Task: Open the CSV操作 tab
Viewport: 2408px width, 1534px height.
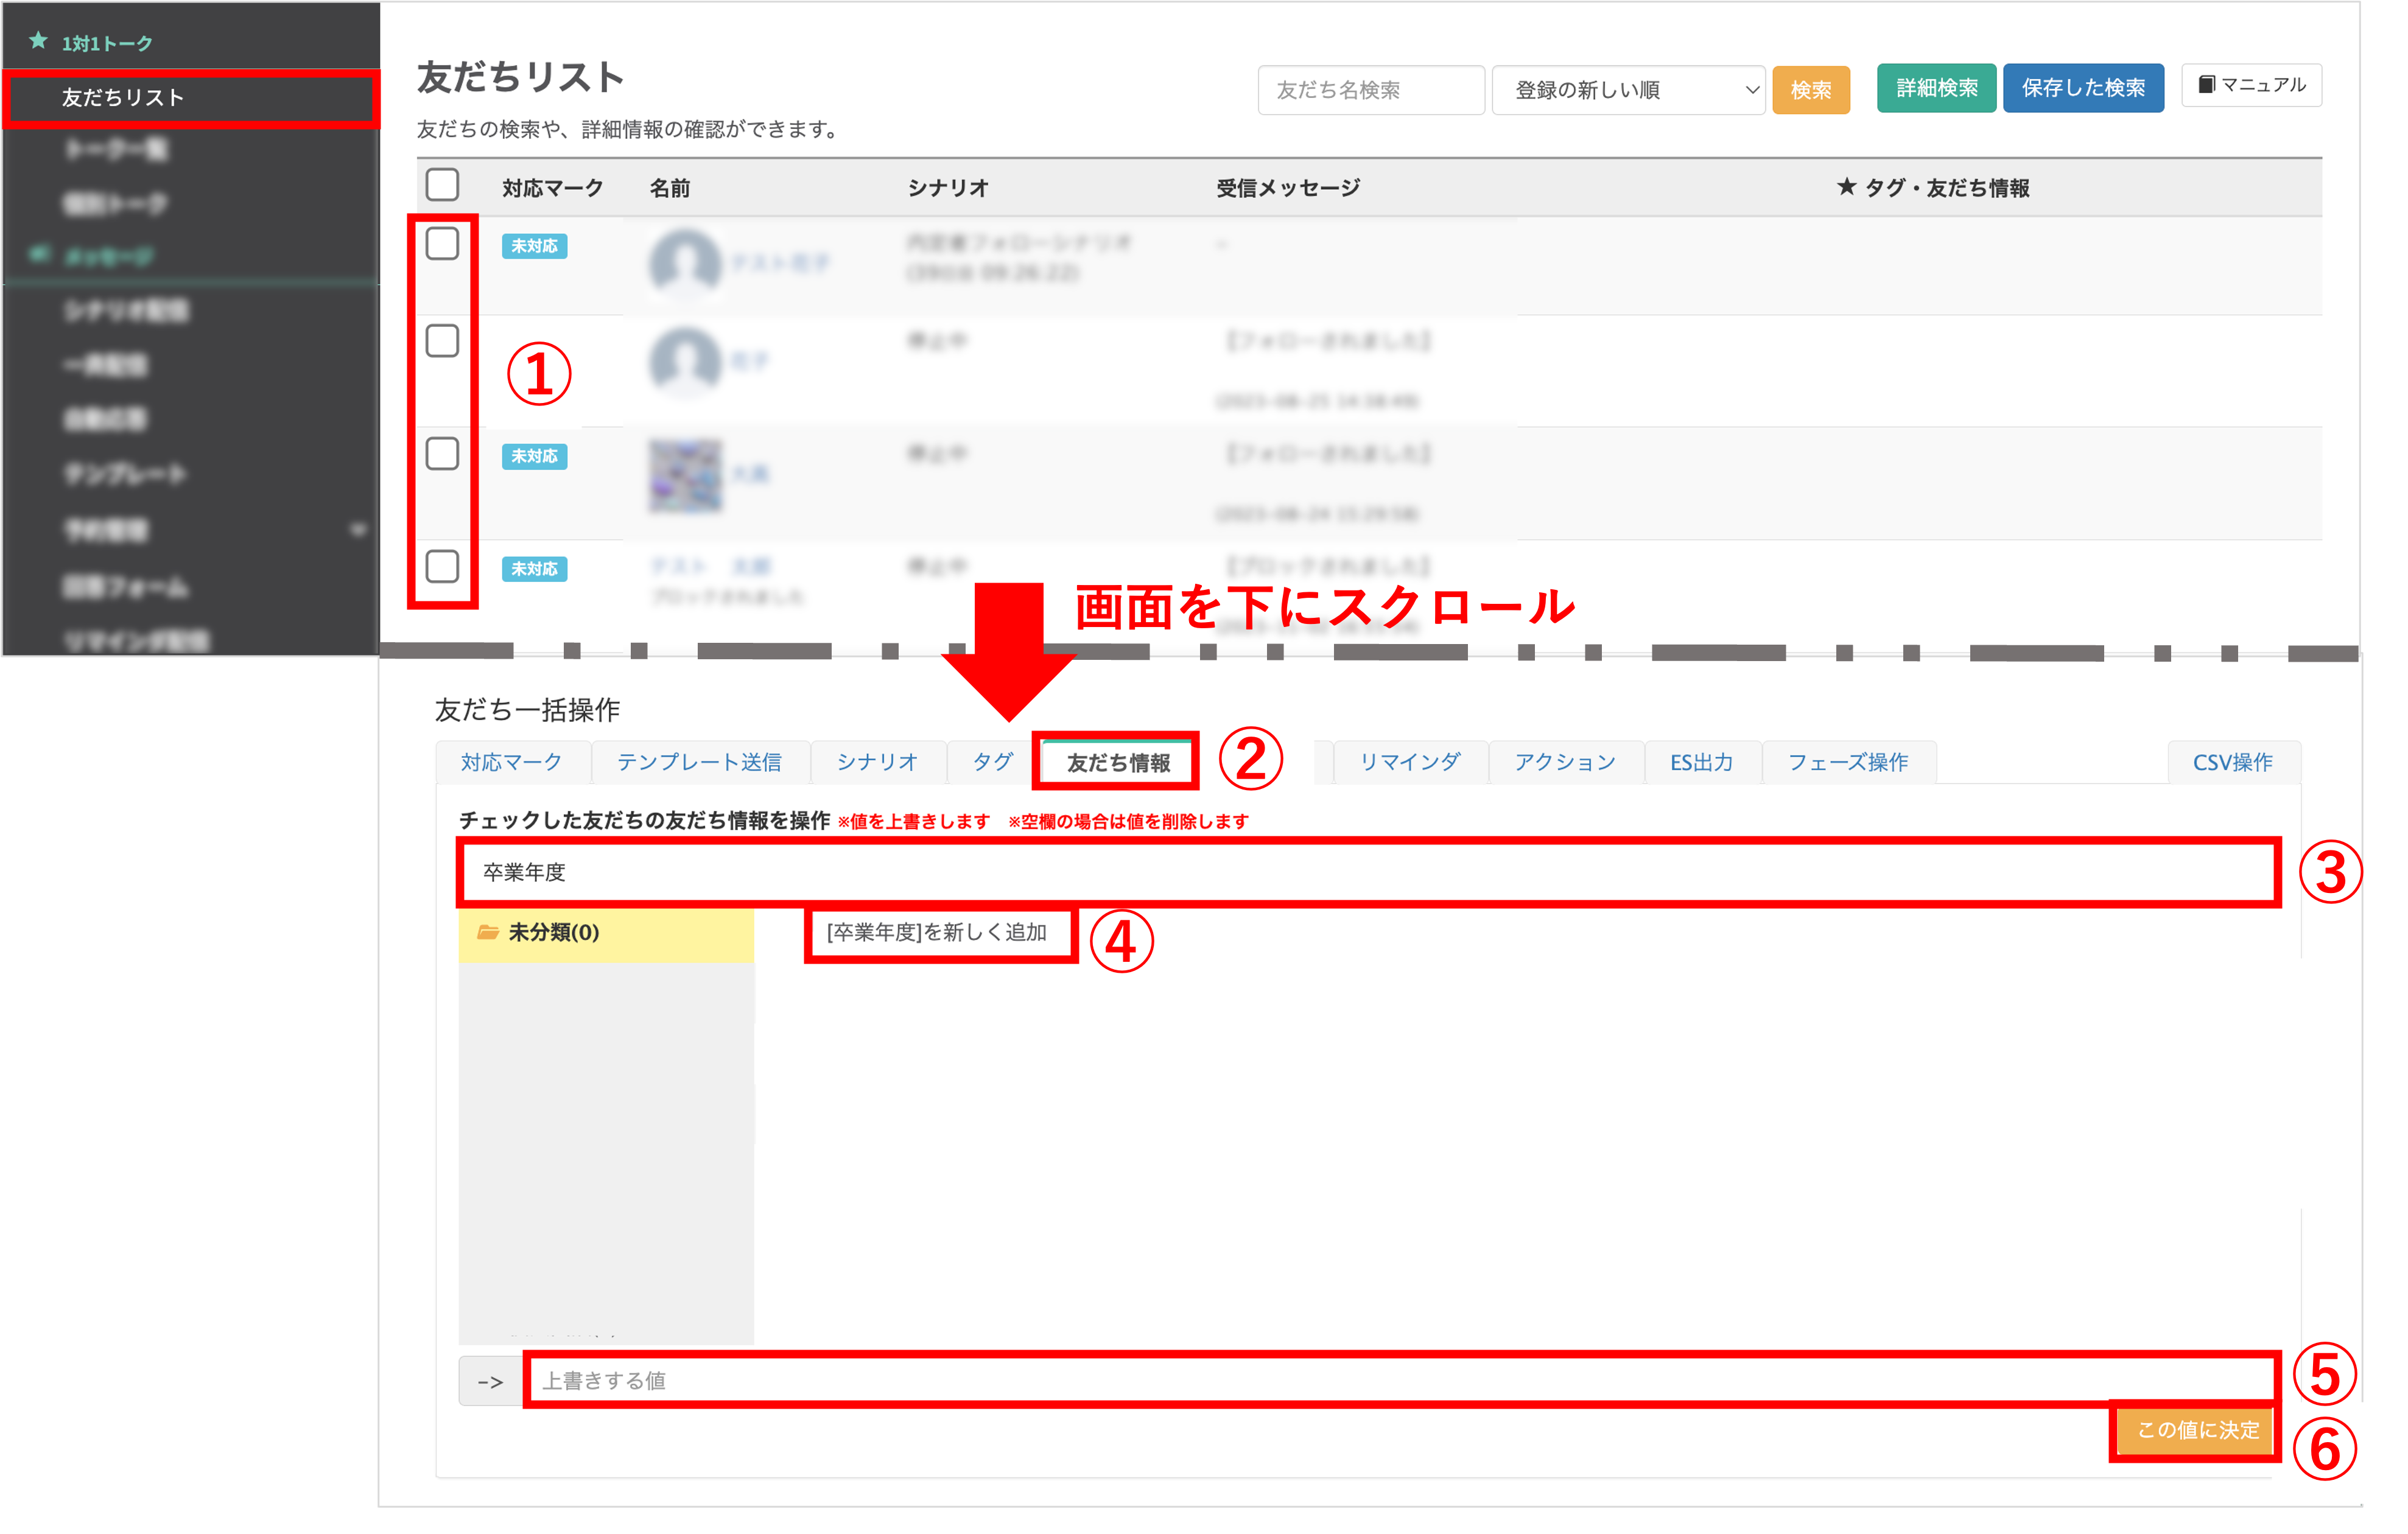Action: pyautogui.click(x=2232, y=762)
